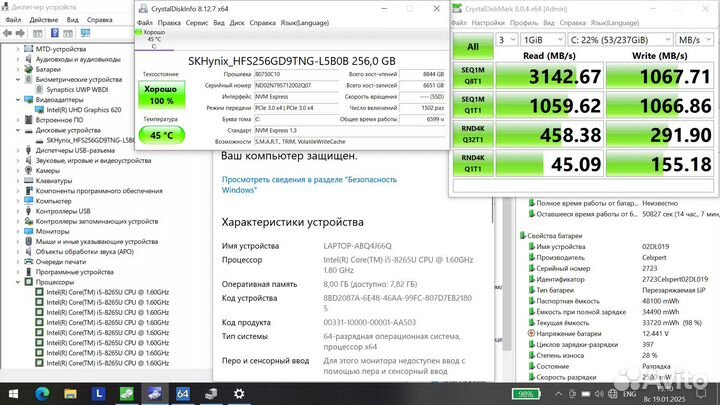Viewport: 720px width, 405px height.
Task: Run the SEQ1M Q8T1 test button
Action: pos(473,76)
